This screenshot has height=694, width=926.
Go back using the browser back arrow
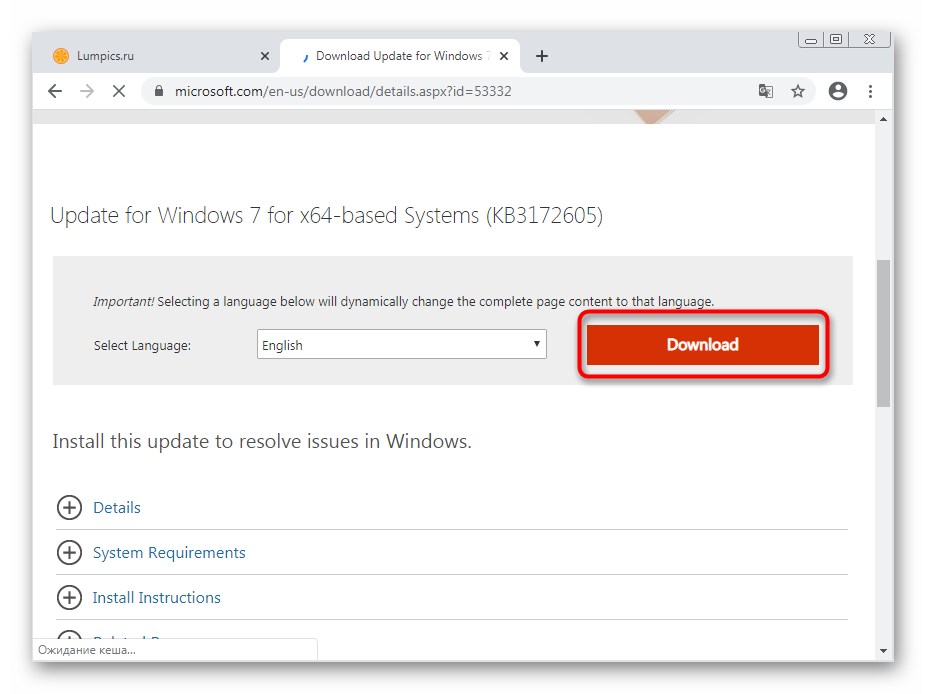pyautogui.click(x=55, y=91)
